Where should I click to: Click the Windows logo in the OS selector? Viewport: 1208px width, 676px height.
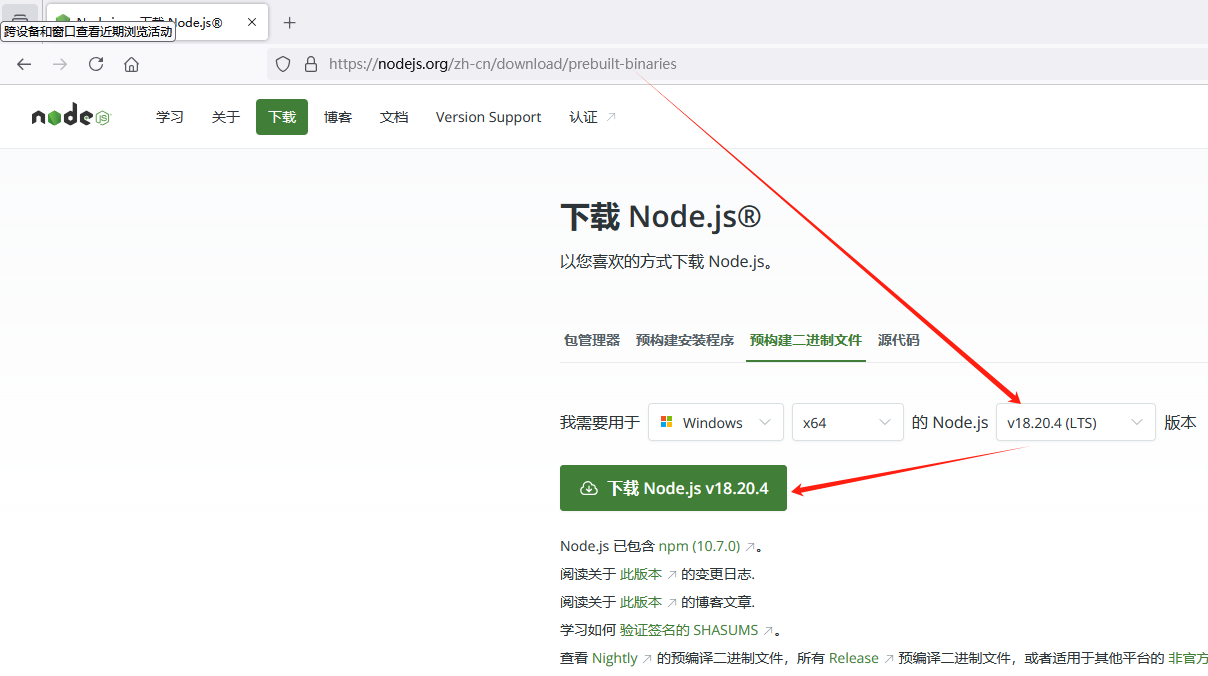(666, 422)
